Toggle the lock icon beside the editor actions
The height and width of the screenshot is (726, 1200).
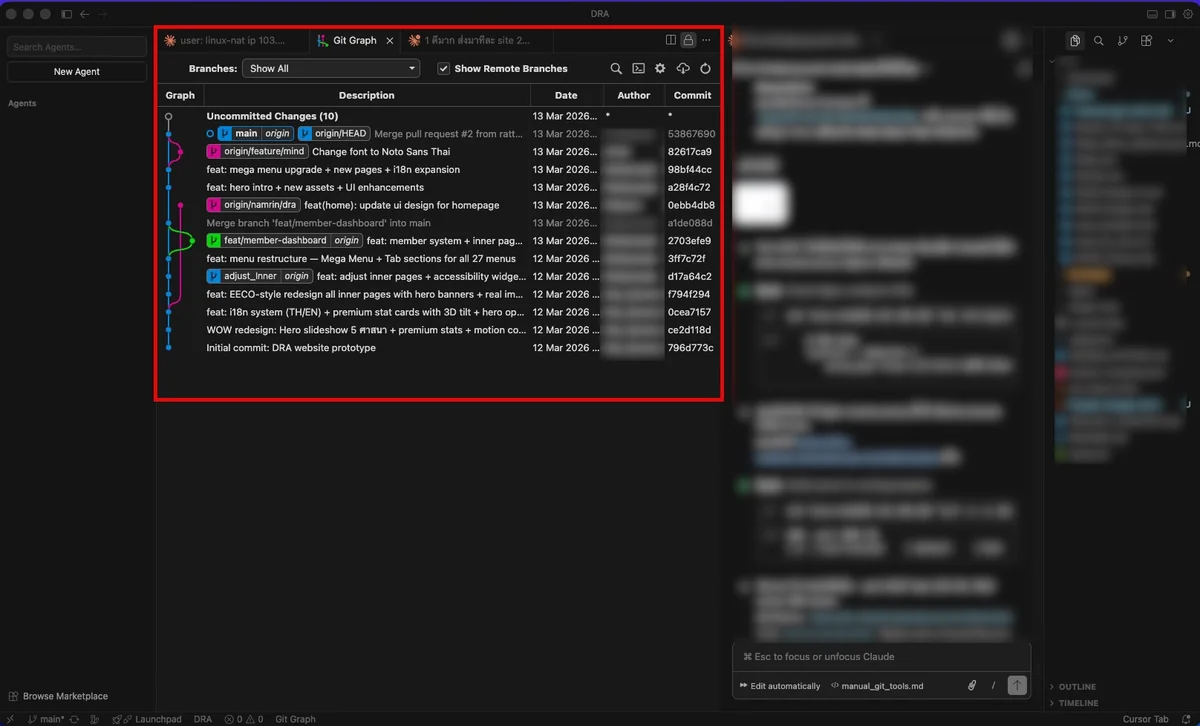687,40
